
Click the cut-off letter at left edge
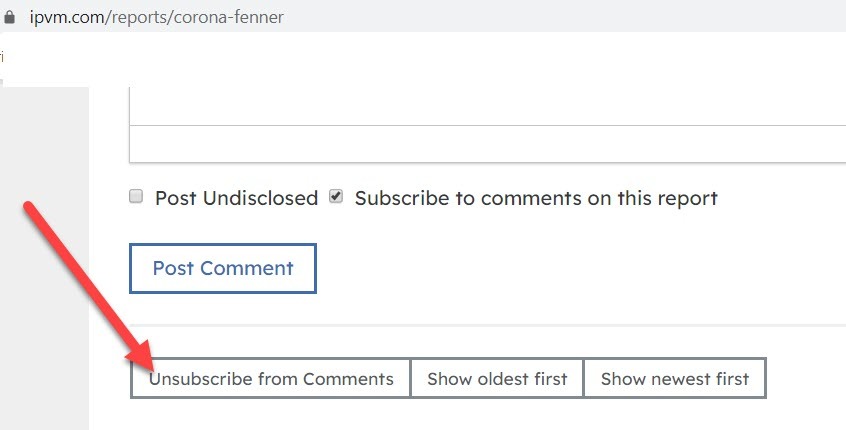click(x=1, y=57)
